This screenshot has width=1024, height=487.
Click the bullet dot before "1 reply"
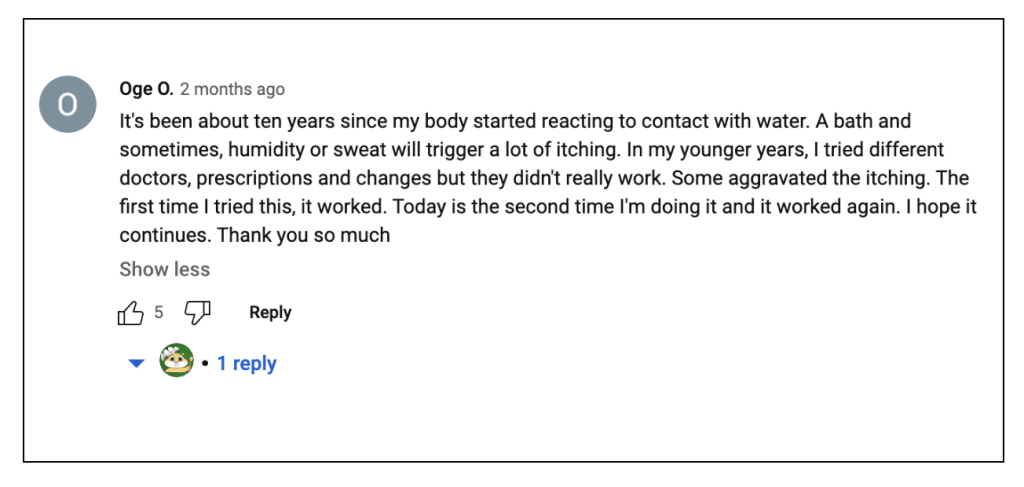(x=205, y=364)
